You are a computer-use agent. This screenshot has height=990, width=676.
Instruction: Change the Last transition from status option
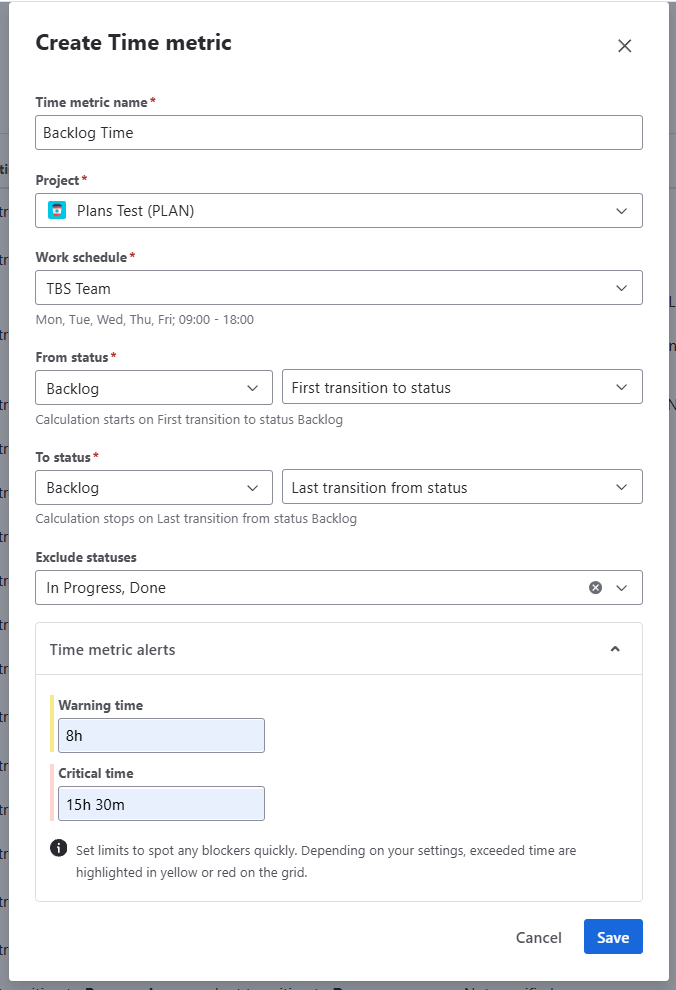pos(462,487)
